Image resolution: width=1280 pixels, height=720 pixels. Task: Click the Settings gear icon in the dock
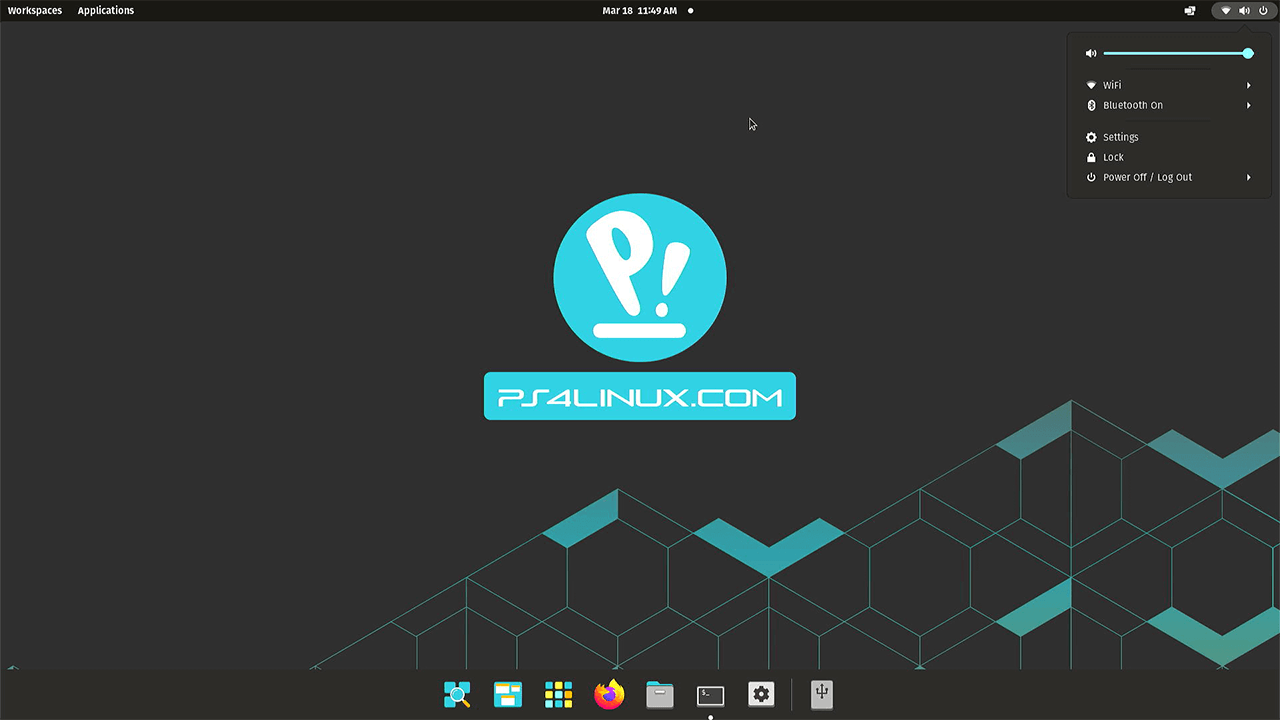click(761, 694)
